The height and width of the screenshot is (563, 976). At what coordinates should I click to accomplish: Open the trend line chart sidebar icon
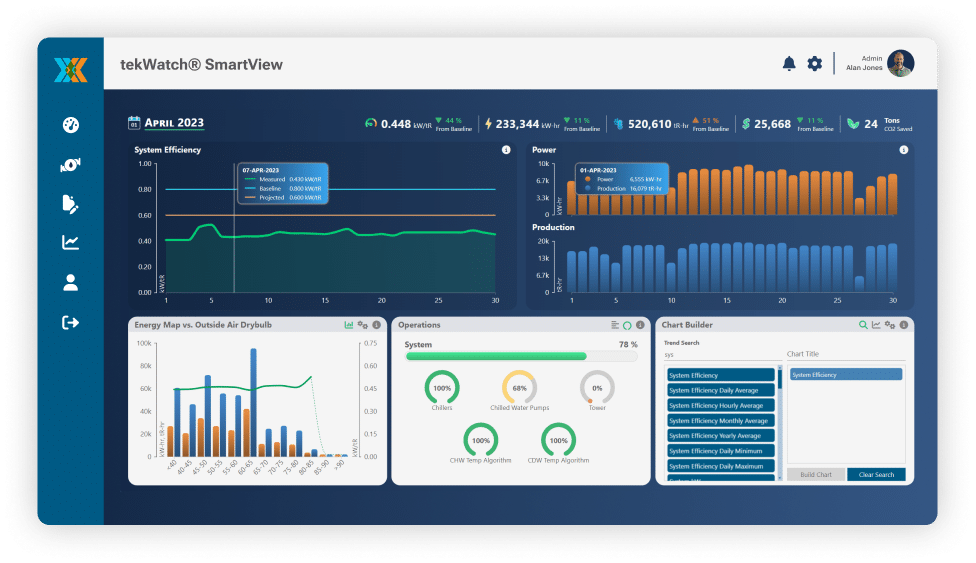pyautogui.click(x=70, y=242)
